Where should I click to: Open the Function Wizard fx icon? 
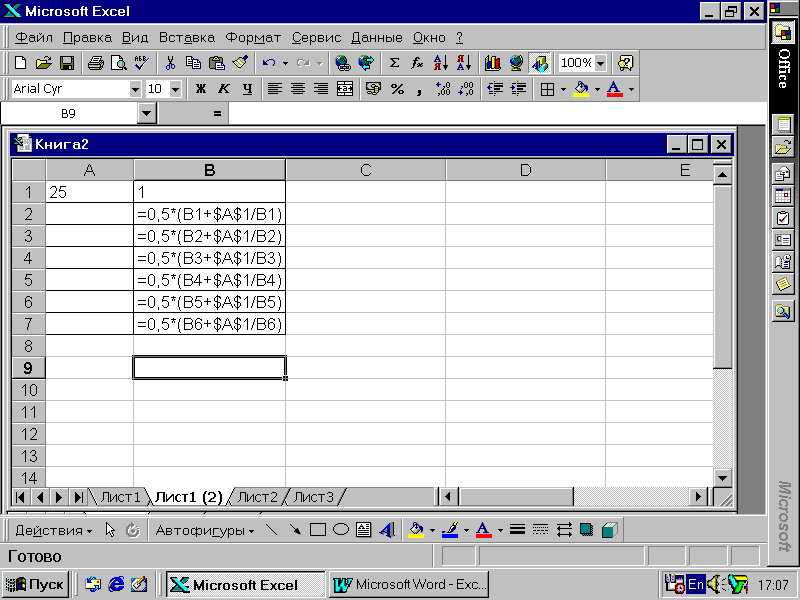pos(417,63)
